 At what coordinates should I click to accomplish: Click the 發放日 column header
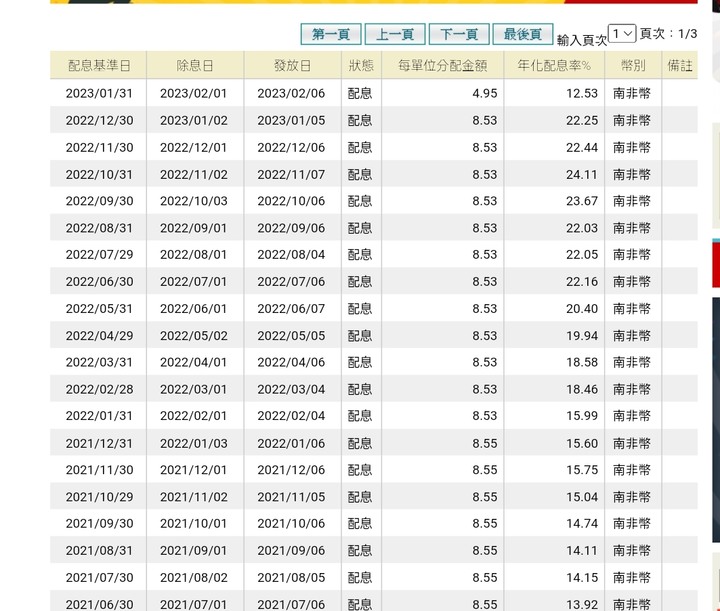click(x=292, y=66)
